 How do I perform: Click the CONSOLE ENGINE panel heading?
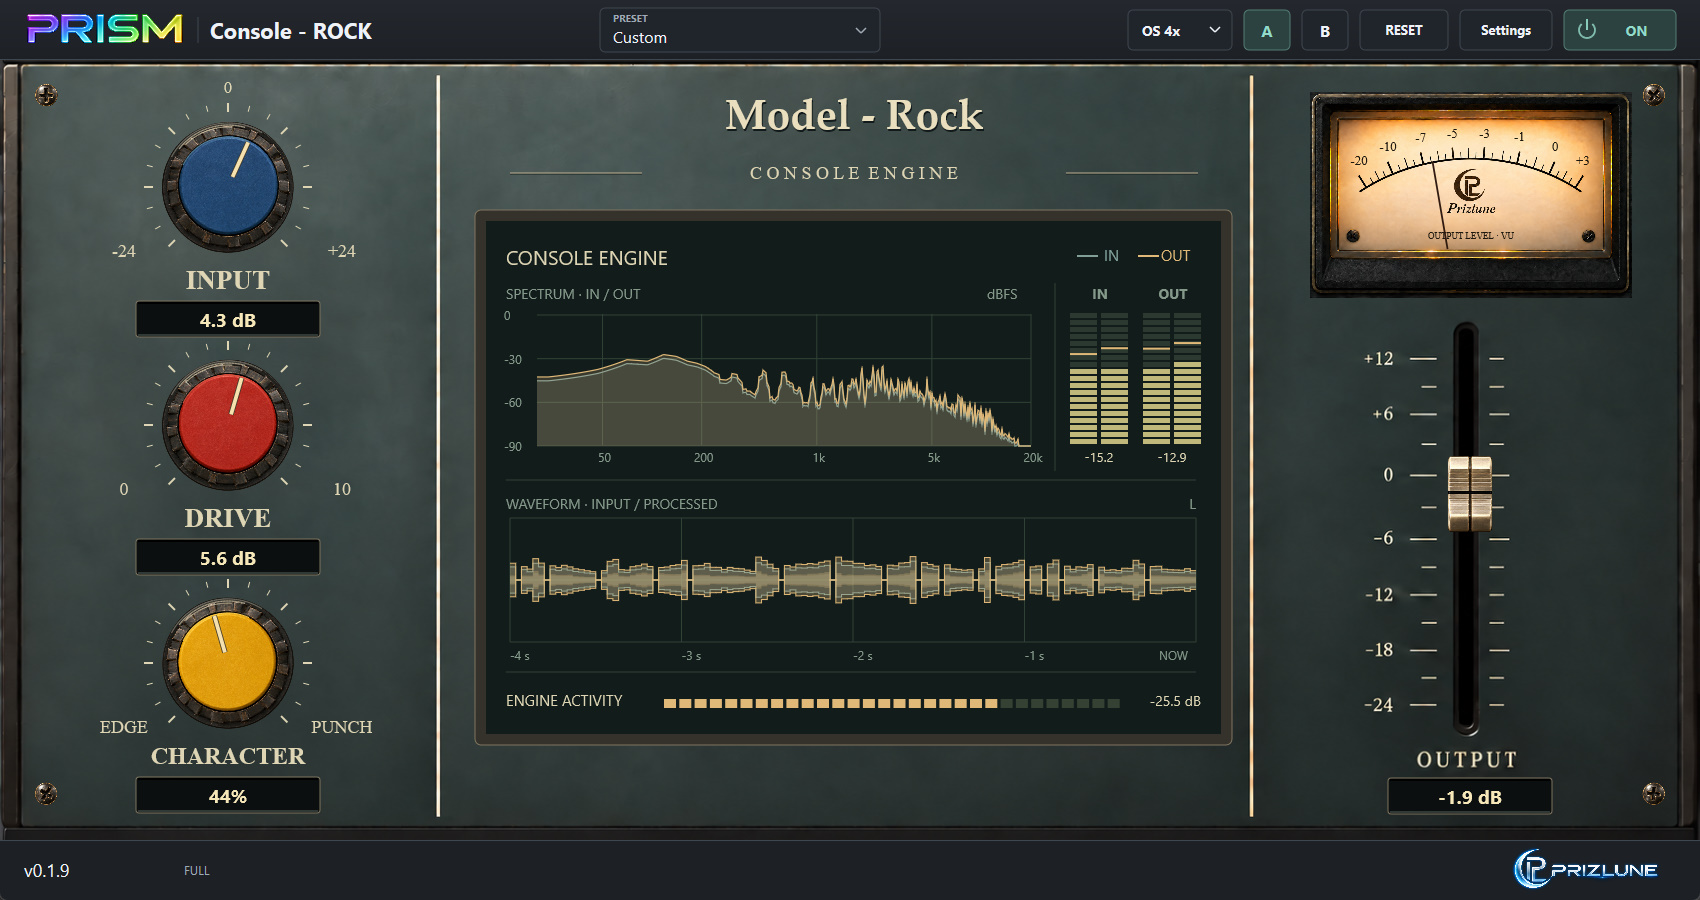587,258
